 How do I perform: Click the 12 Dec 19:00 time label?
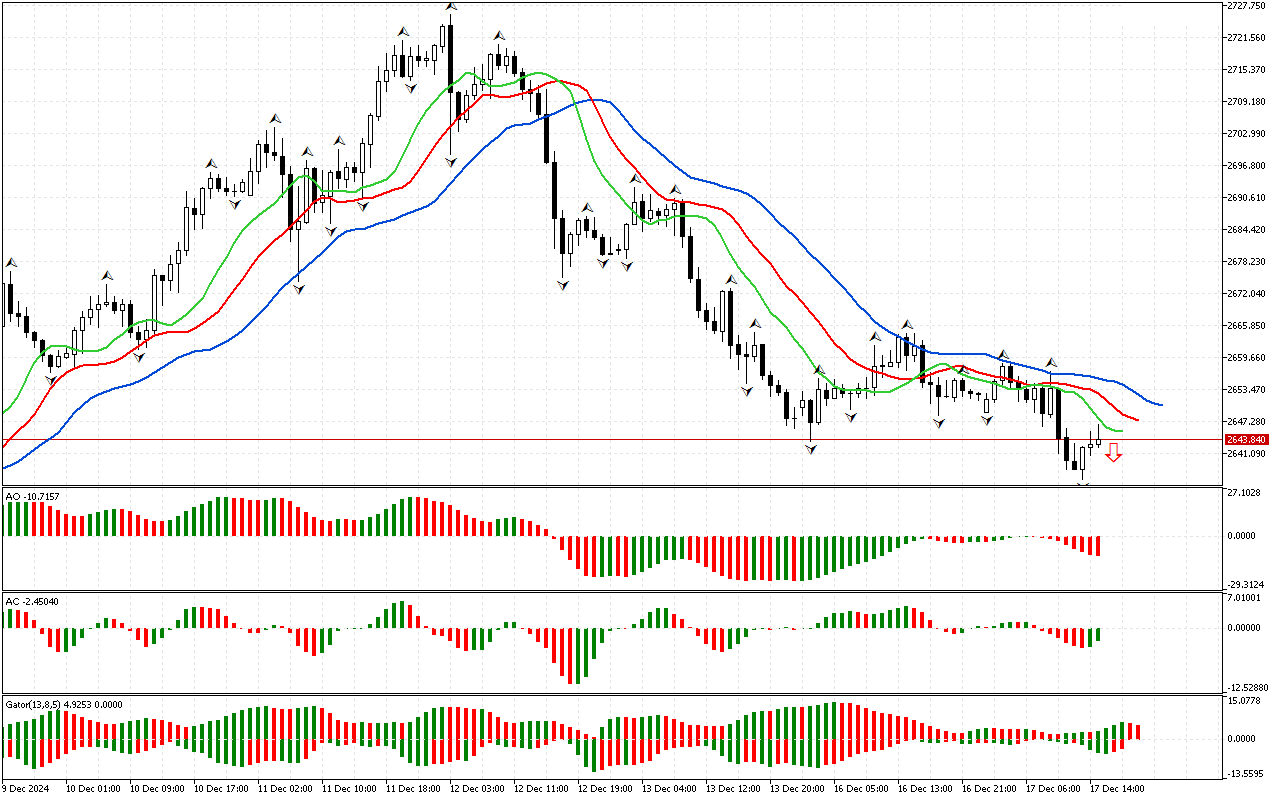tap(605, 788)
